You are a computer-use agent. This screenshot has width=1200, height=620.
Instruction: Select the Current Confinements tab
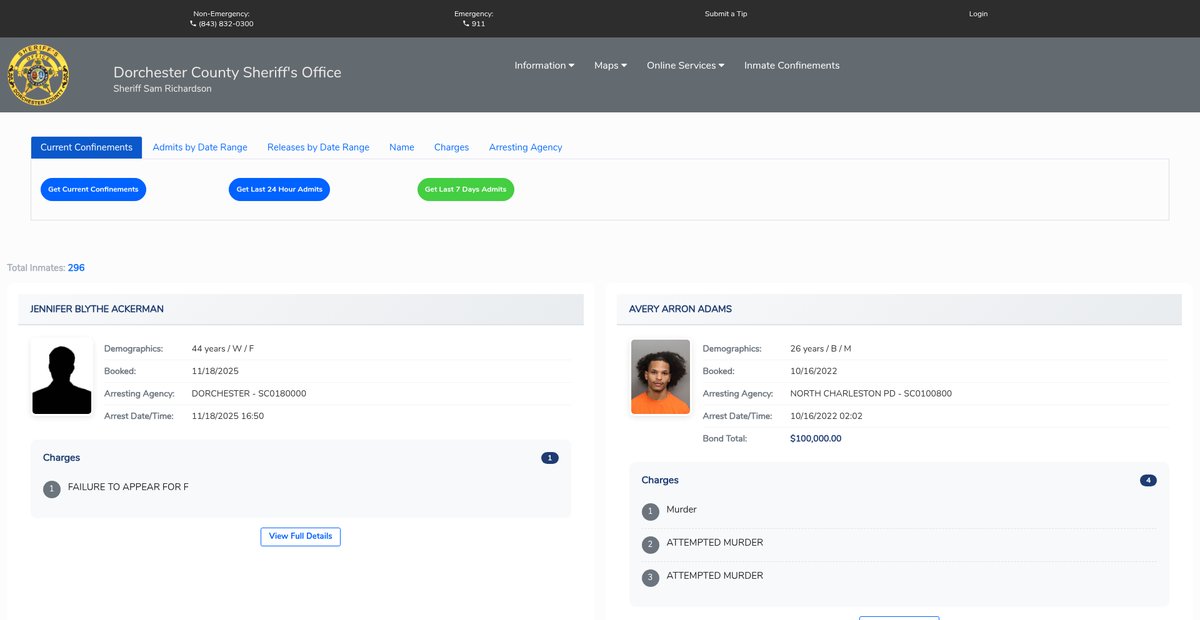(86, 147)
